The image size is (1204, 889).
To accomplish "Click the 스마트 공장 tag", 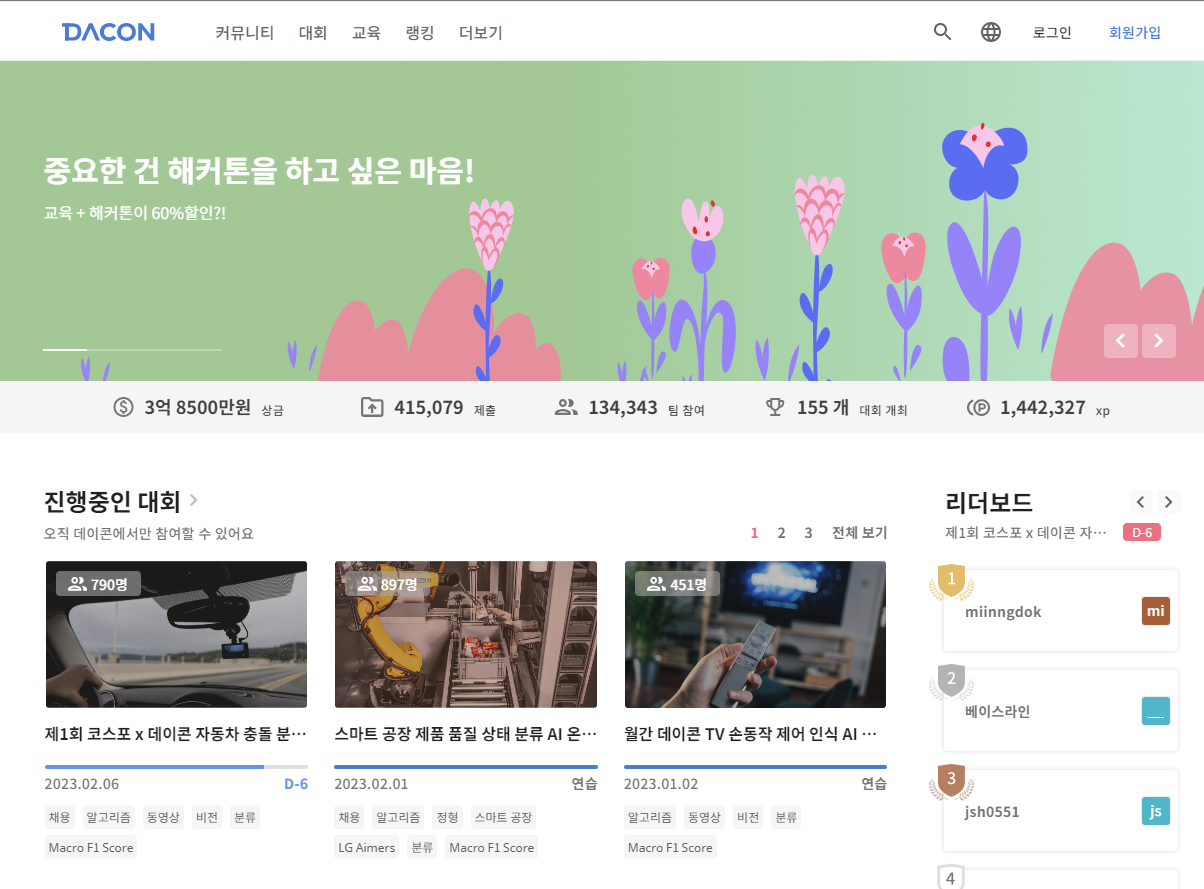I will (503, 817).
